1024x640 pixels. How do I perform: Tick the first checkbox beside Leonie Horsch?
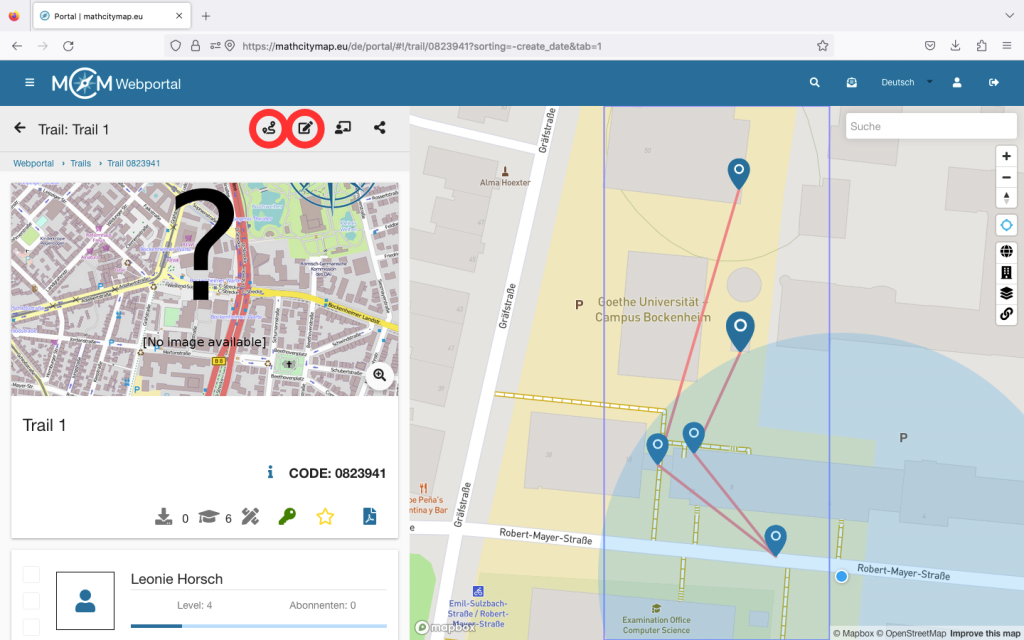[31, 574]
